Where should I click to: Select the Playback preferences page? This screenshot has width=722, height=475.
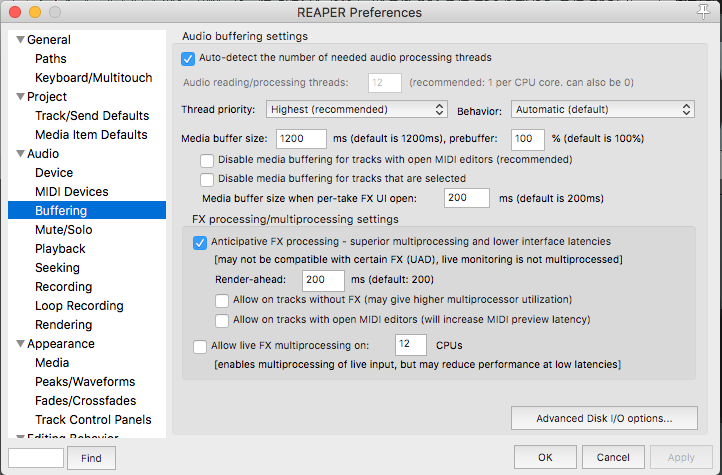coord(60,249)
